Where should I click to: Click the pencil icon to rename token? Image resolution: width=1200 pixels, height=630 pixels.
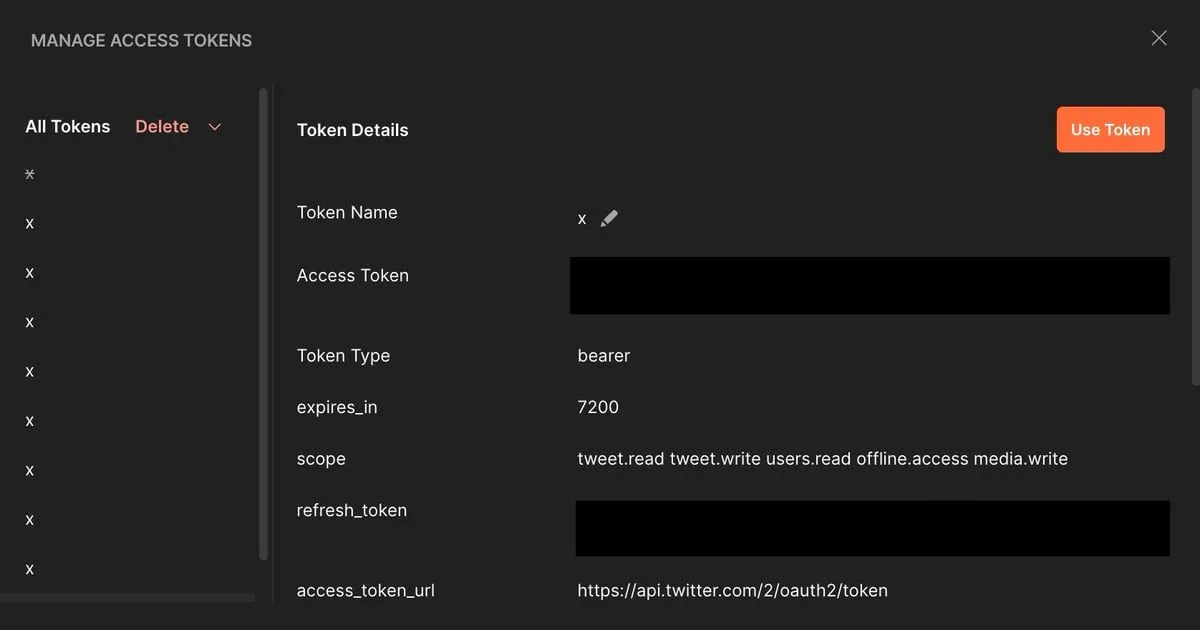609,218
